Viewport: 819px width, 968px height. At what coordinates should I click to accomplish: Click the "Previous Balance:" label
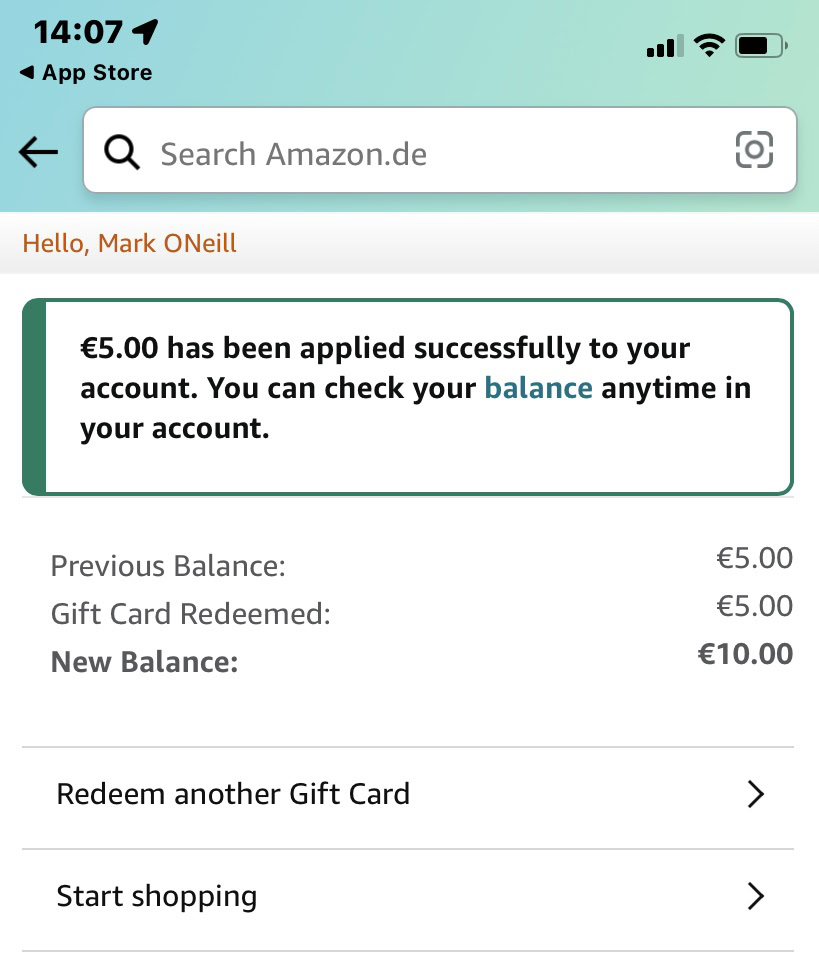(168, 567)
